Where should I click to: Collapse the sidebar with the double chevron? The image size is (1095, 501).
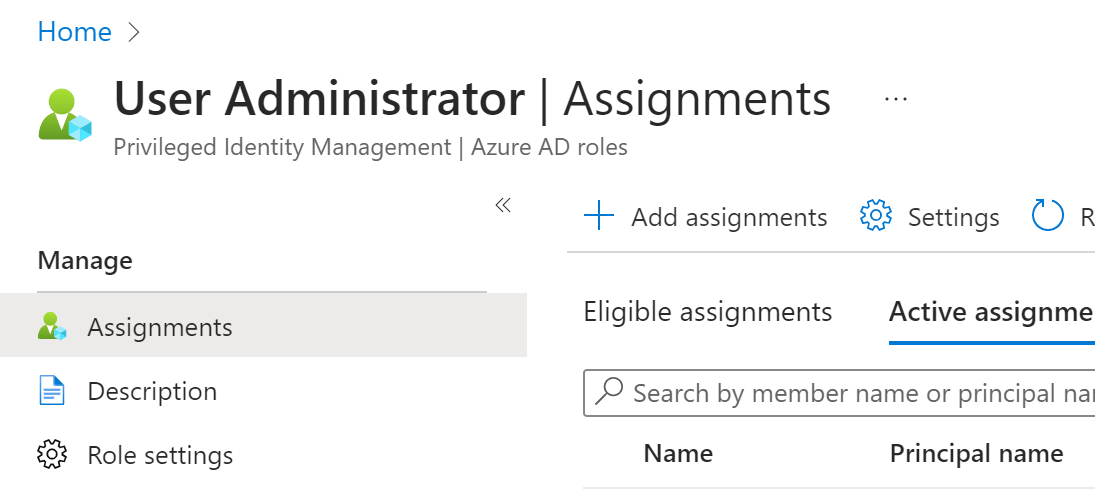(503, 206)
